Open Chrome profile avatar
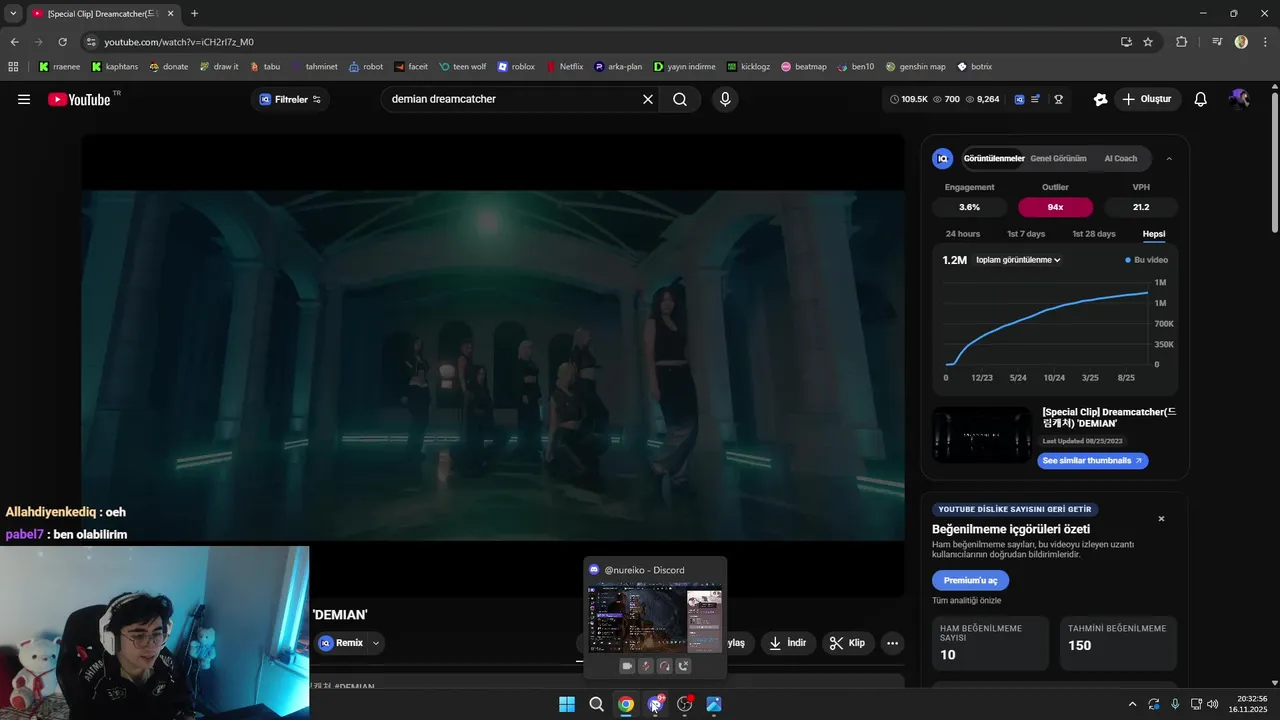The width and height of the screenshot is (1280, 720). tap(1241, 42)
